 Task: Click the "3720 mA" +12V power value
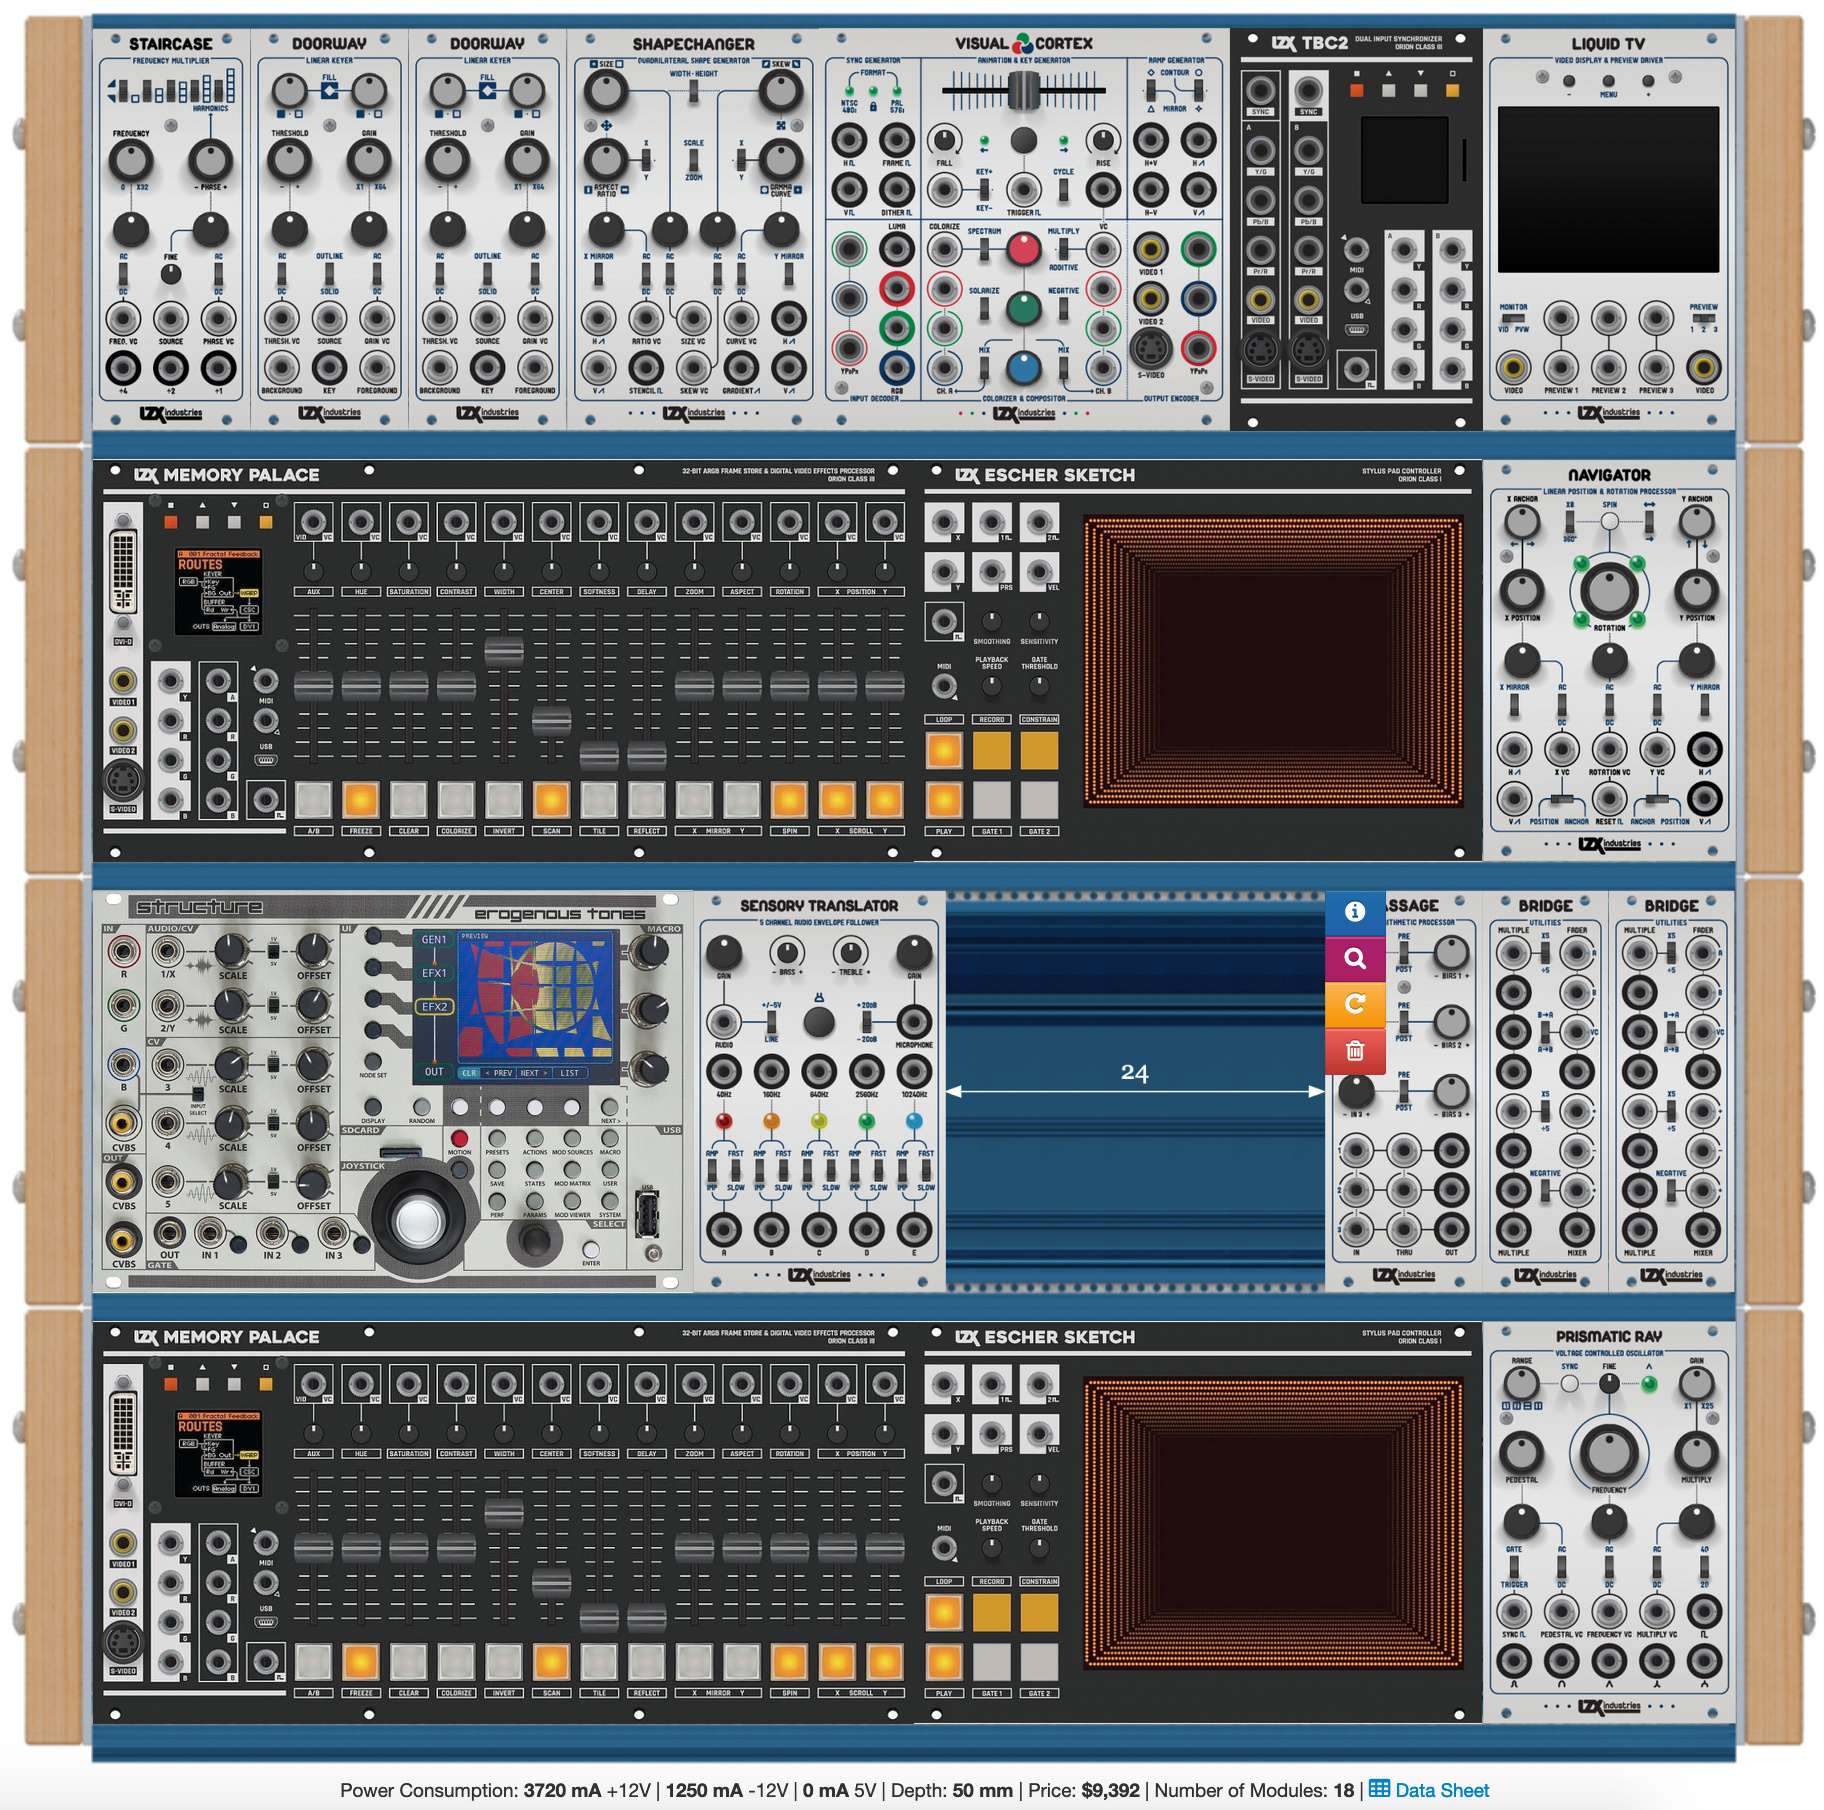tap(562, 1790)
